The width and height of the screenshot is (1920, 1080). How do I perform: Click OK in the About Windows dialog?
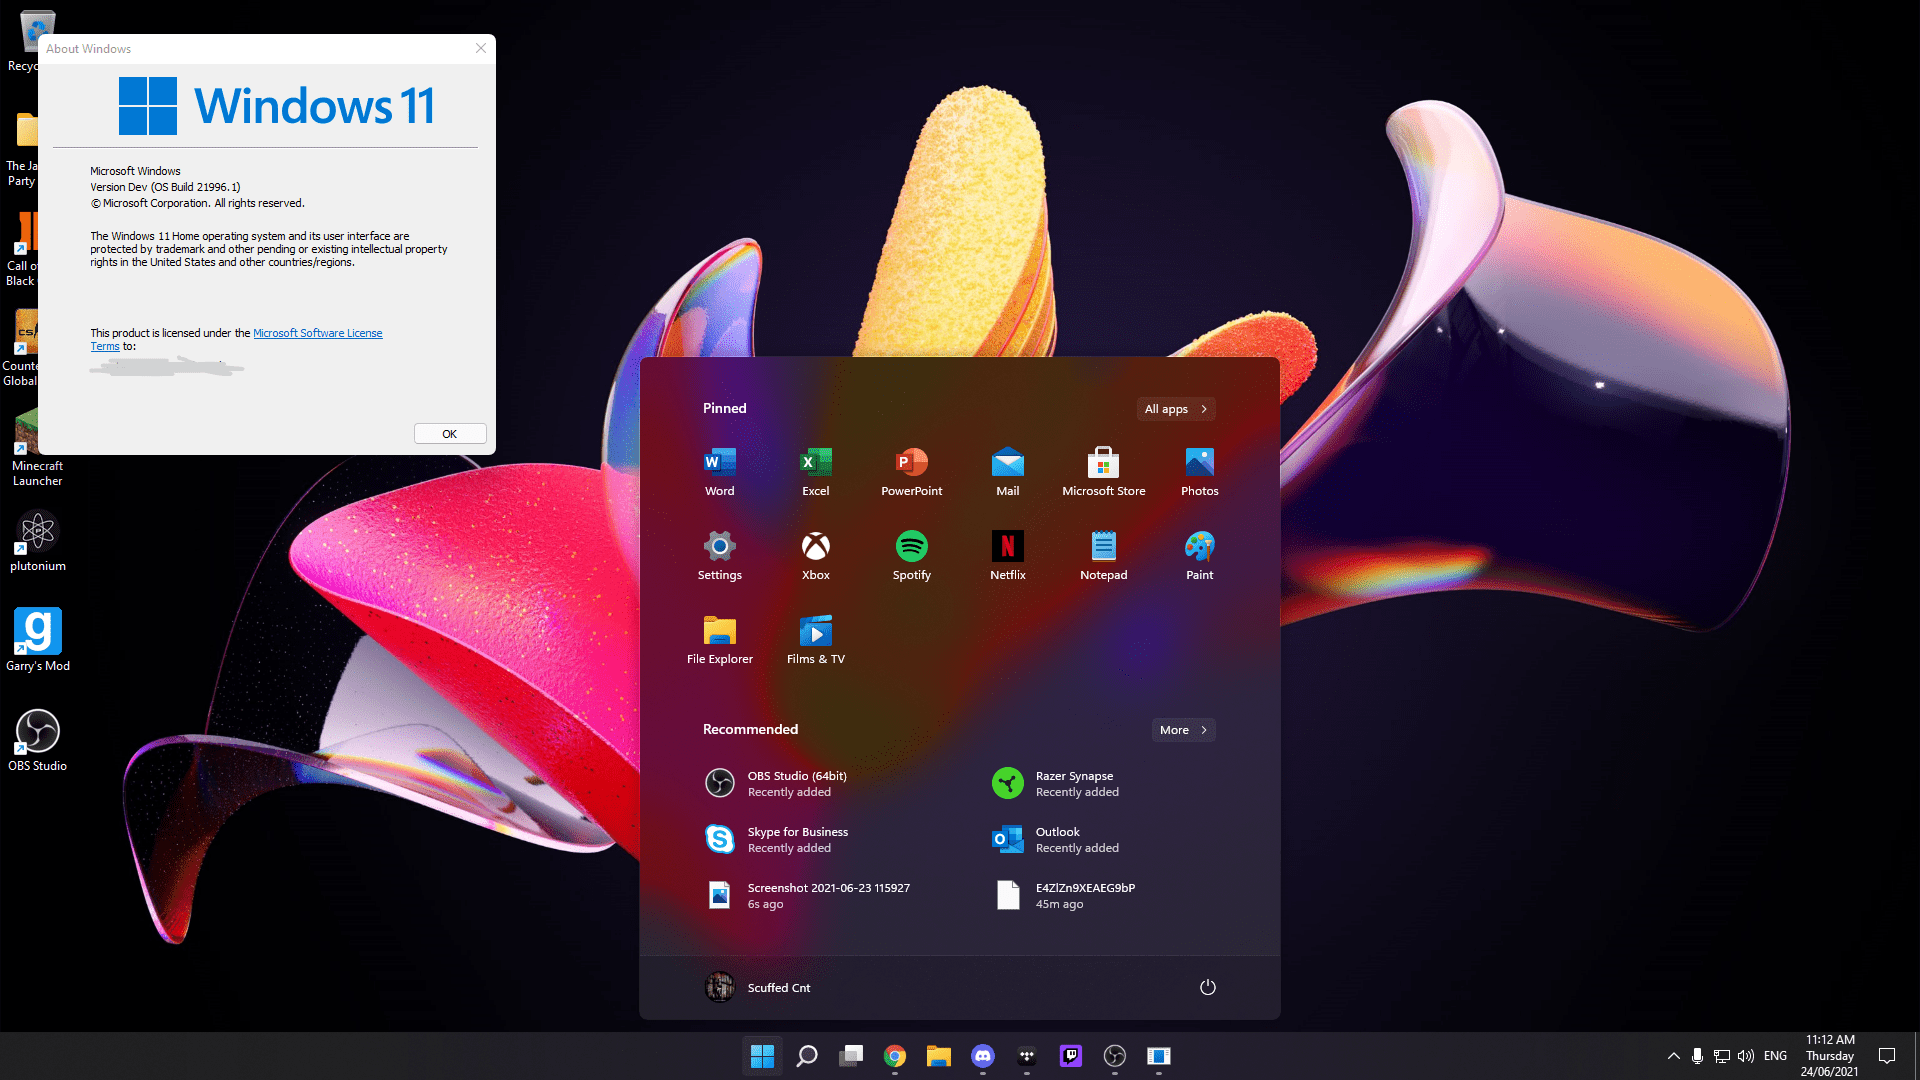(x=450, y=433)
